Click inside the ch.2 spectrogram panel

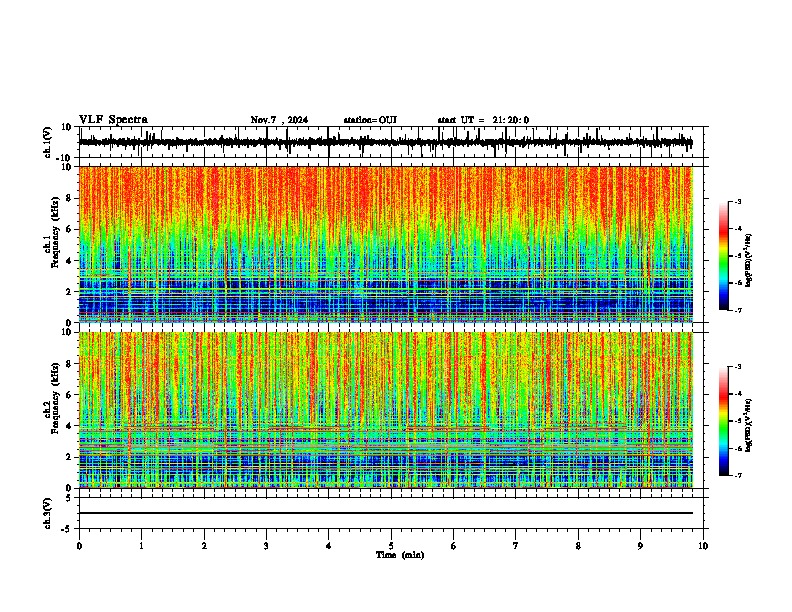[386, 410]
